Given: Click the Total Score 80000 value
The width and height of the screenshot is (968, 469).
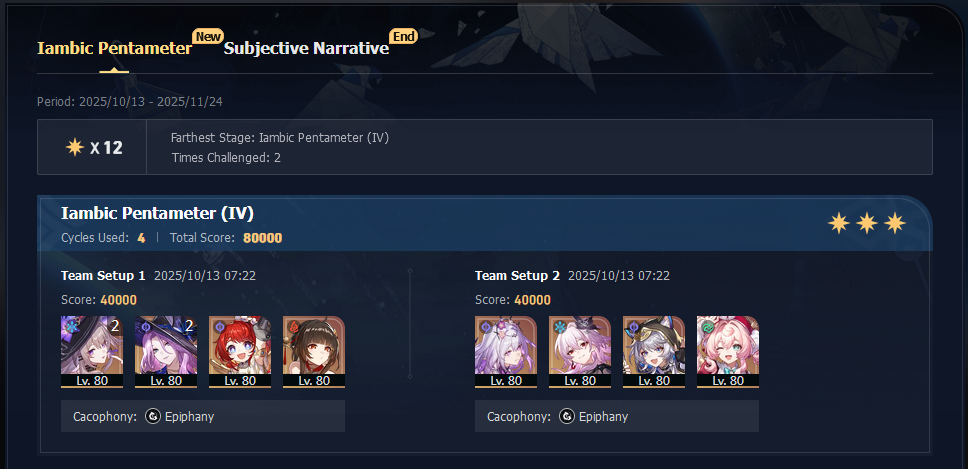Looking at the screenshot, I should click(262, 238).
